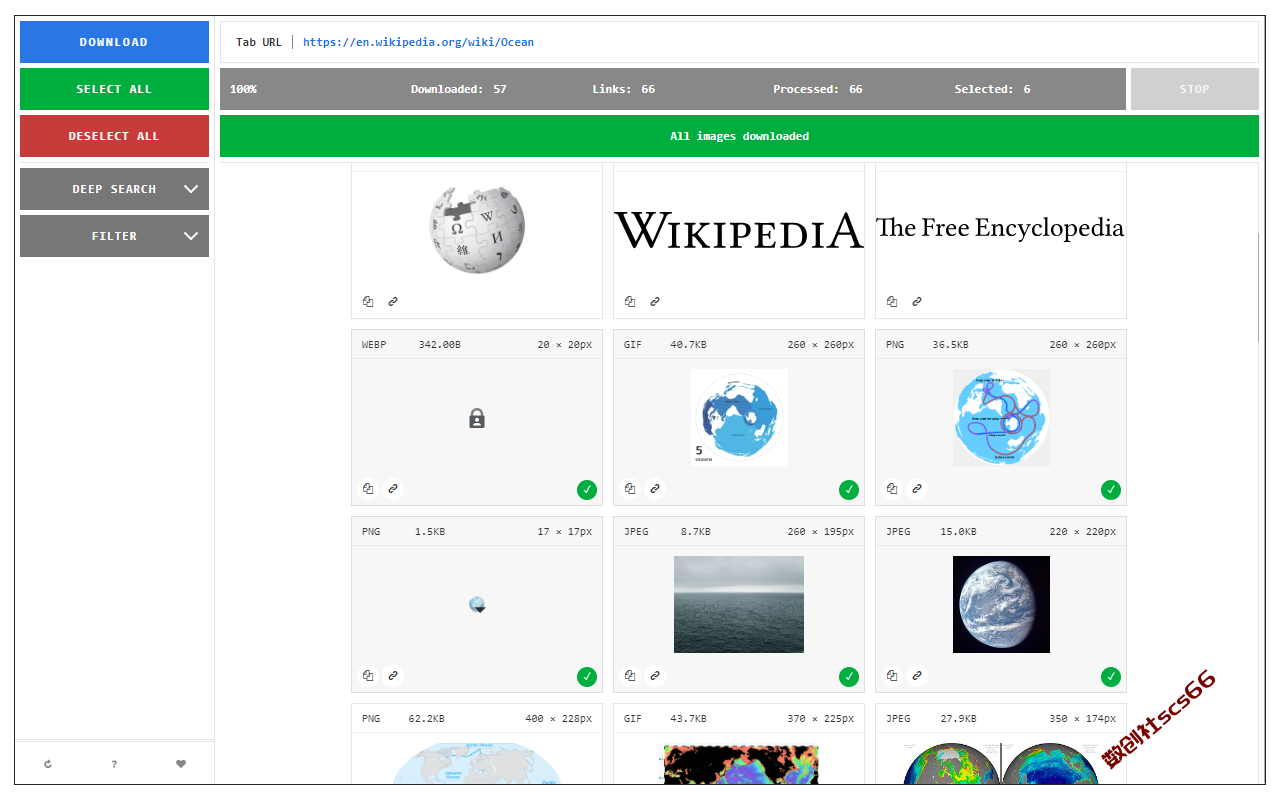The width and height of the screenshot is (1280, 800).
Task: Deselect the JPEG 8.7KB image checkmark
Action: coord(849,677)
